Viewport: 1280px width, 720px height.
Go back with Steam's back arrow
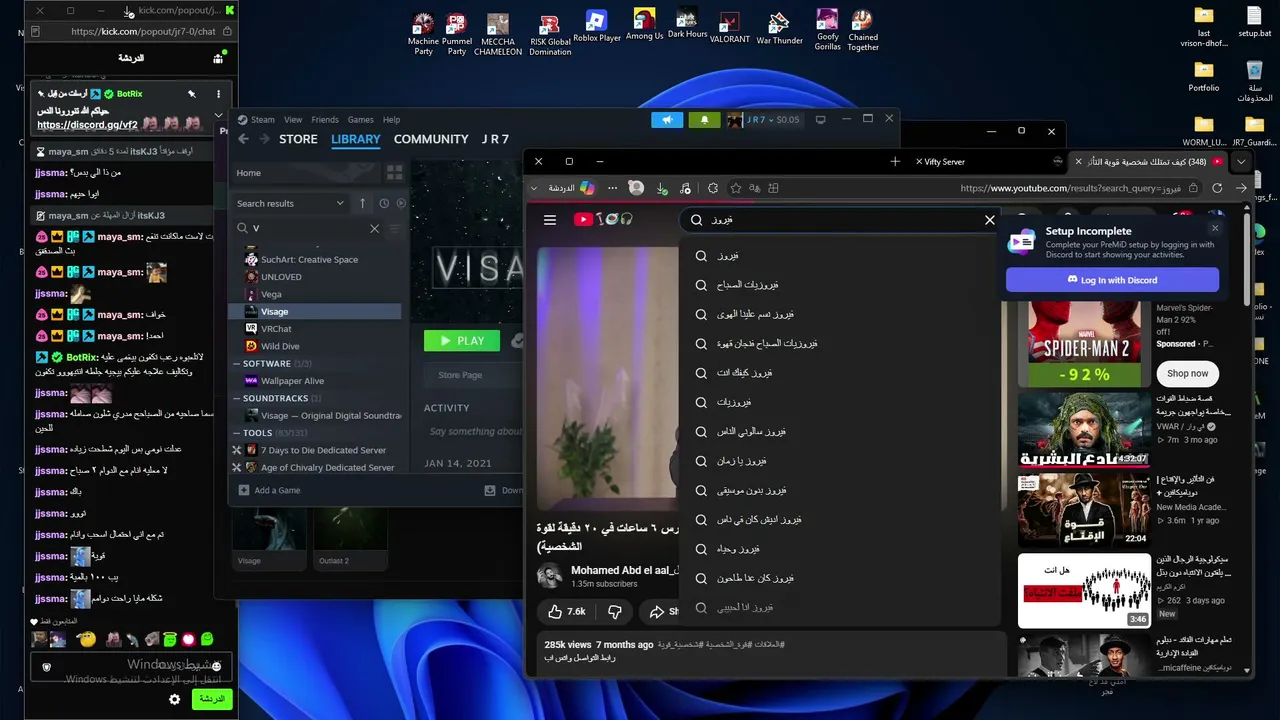point(243,139)
